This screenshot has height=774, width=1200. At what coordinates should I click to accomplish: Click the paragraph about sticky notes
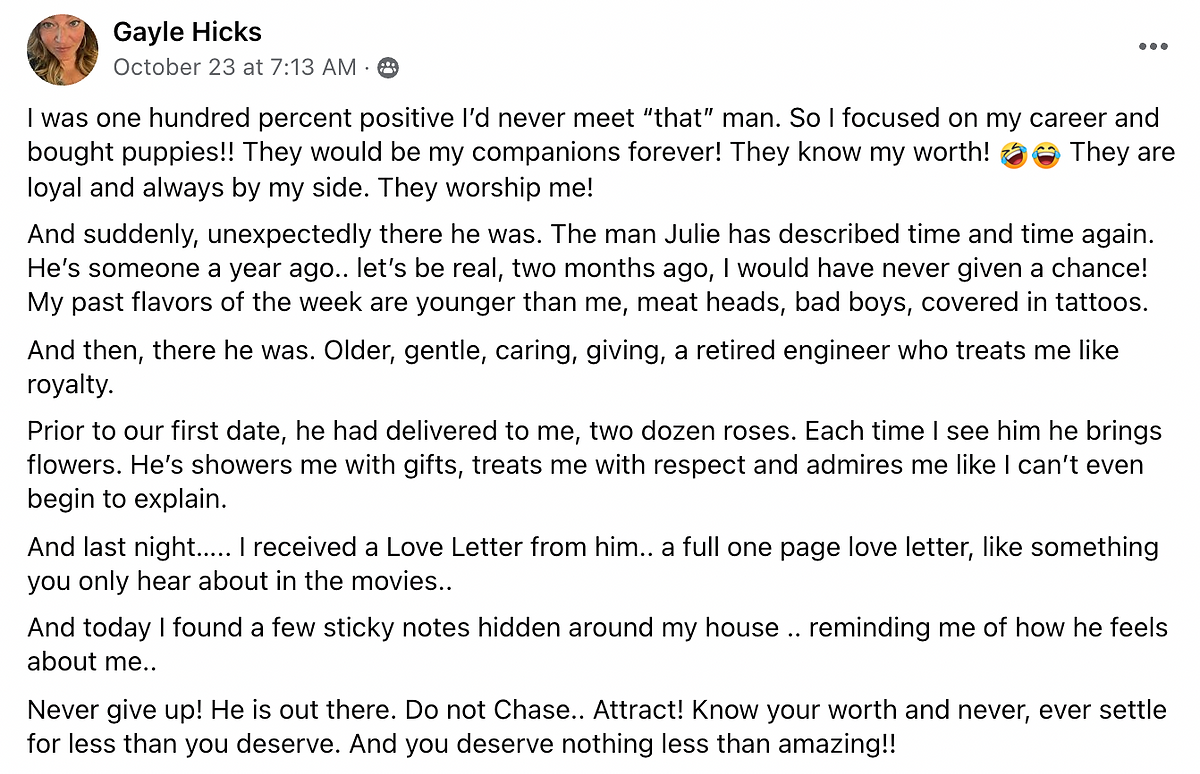597,644
